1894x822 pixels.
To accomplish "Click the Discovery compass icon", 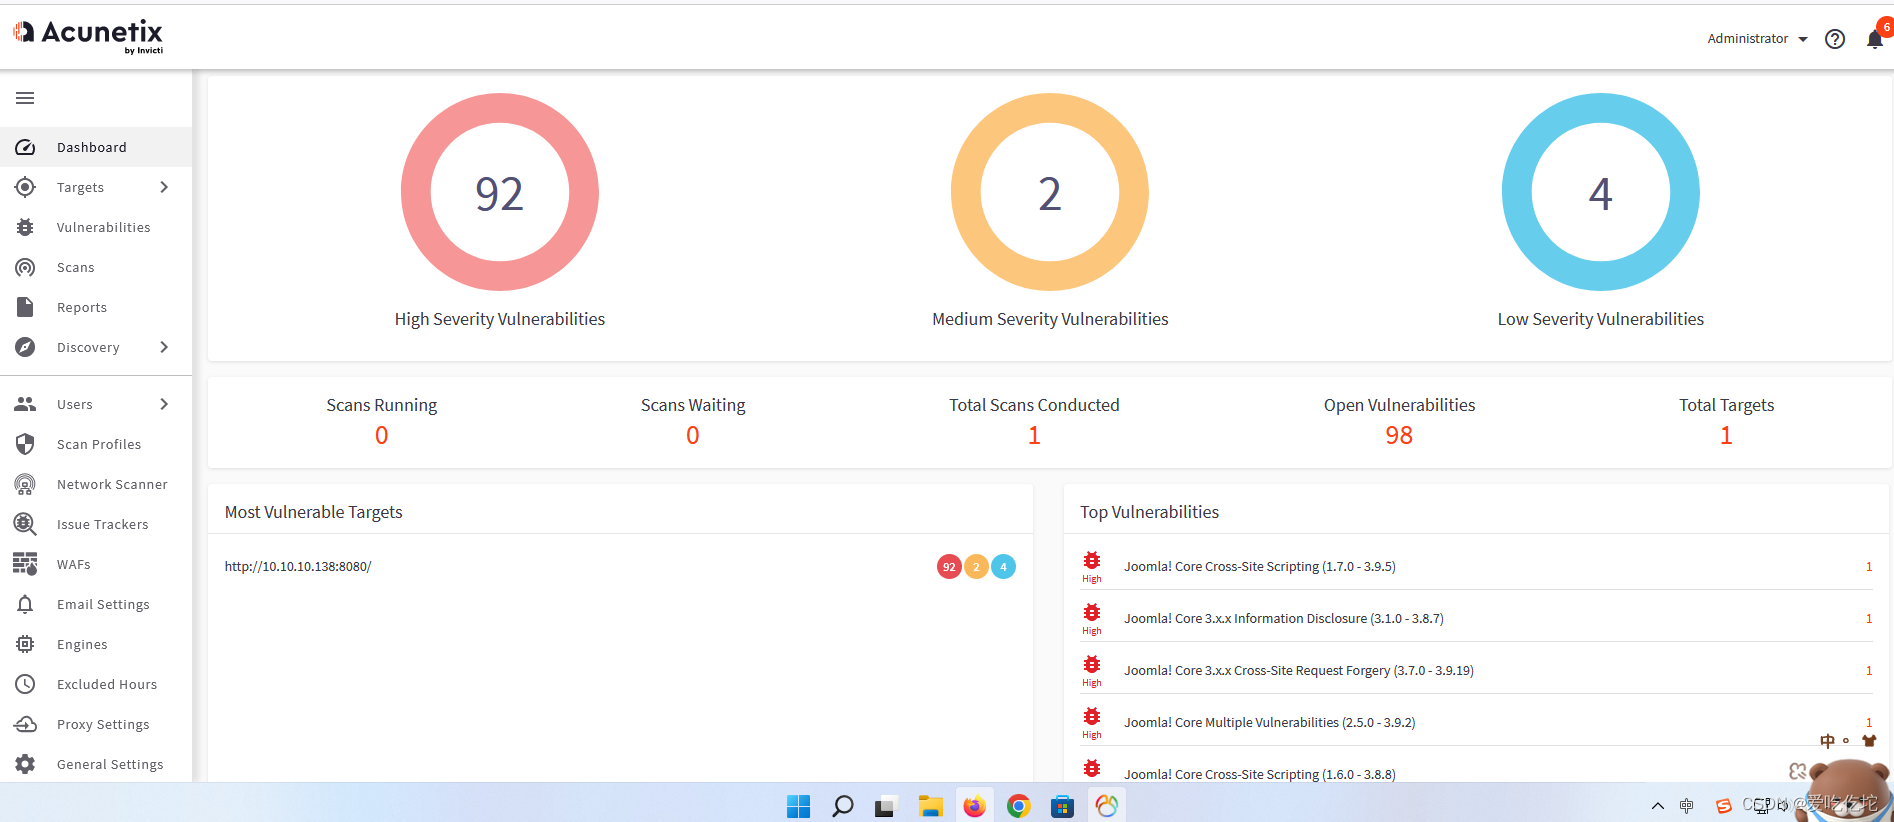I will 25,347.
